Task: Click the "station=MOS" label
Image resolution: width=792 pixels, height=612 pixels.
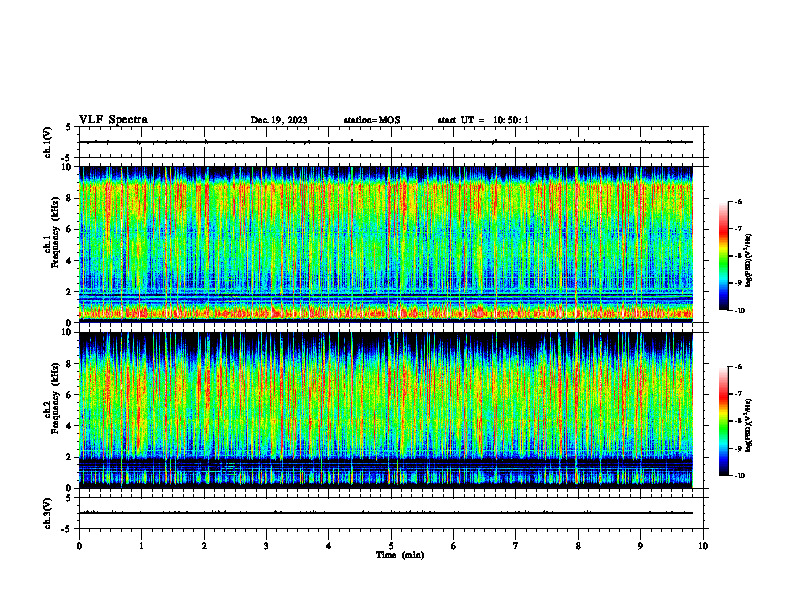Action: coord(372,120)
